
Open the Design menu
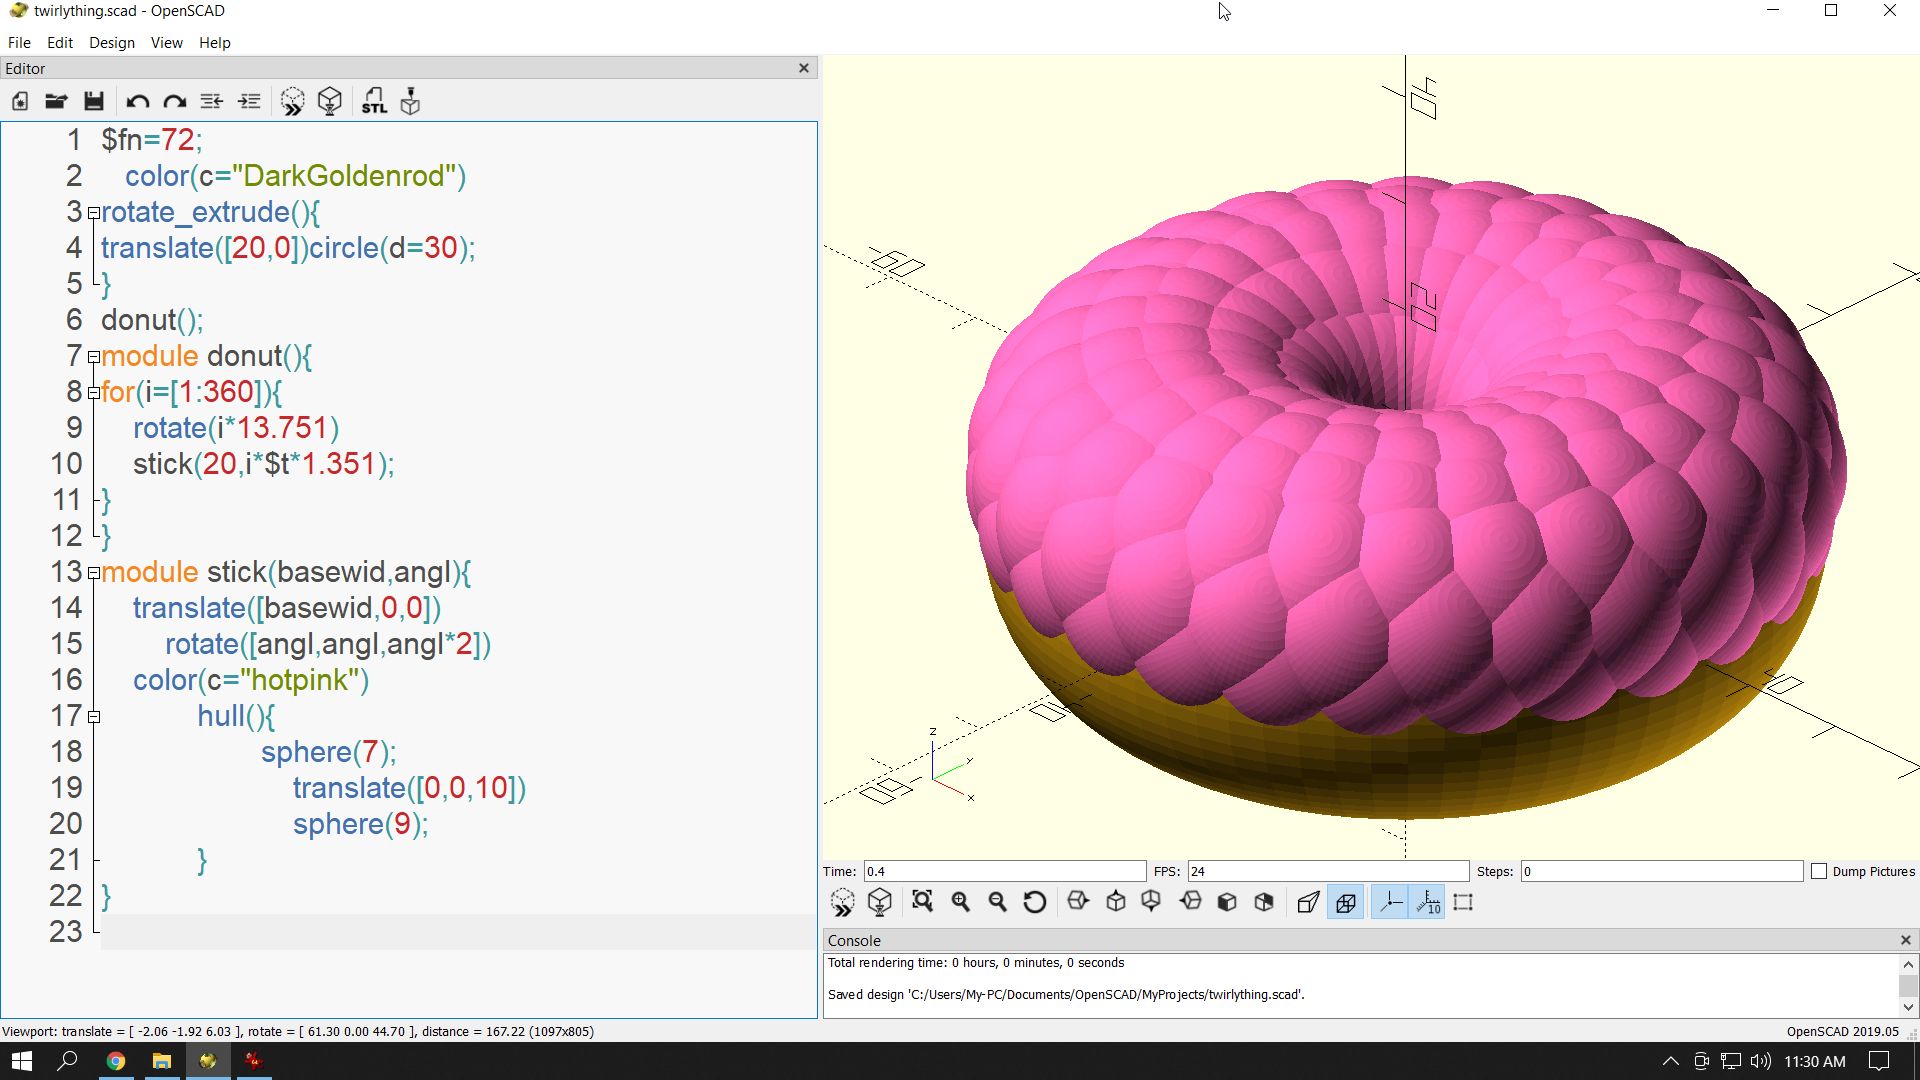tap(111, 43)
